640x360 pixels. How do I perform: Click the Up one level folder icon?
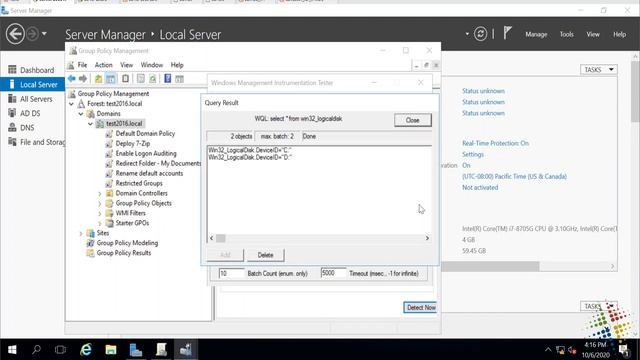pyautogui.click(x=98, y=78)
